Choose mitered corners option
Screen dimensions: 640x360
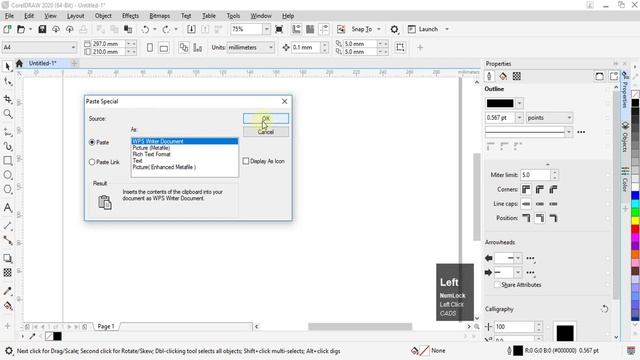click(526, 190)
